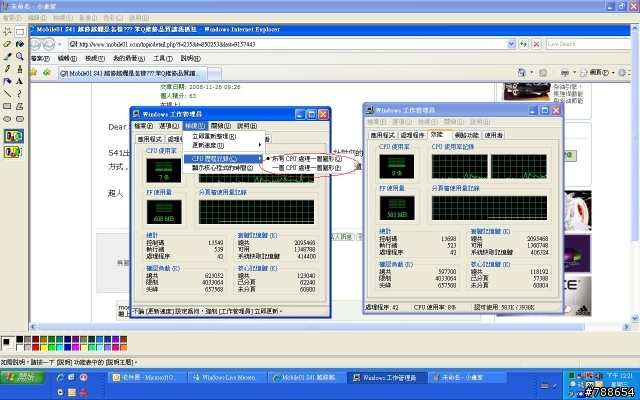Screen dimensions: 640x400
Task: Switch to Mobile01 S41 IE taskbar button
Action: coord(307,378)
